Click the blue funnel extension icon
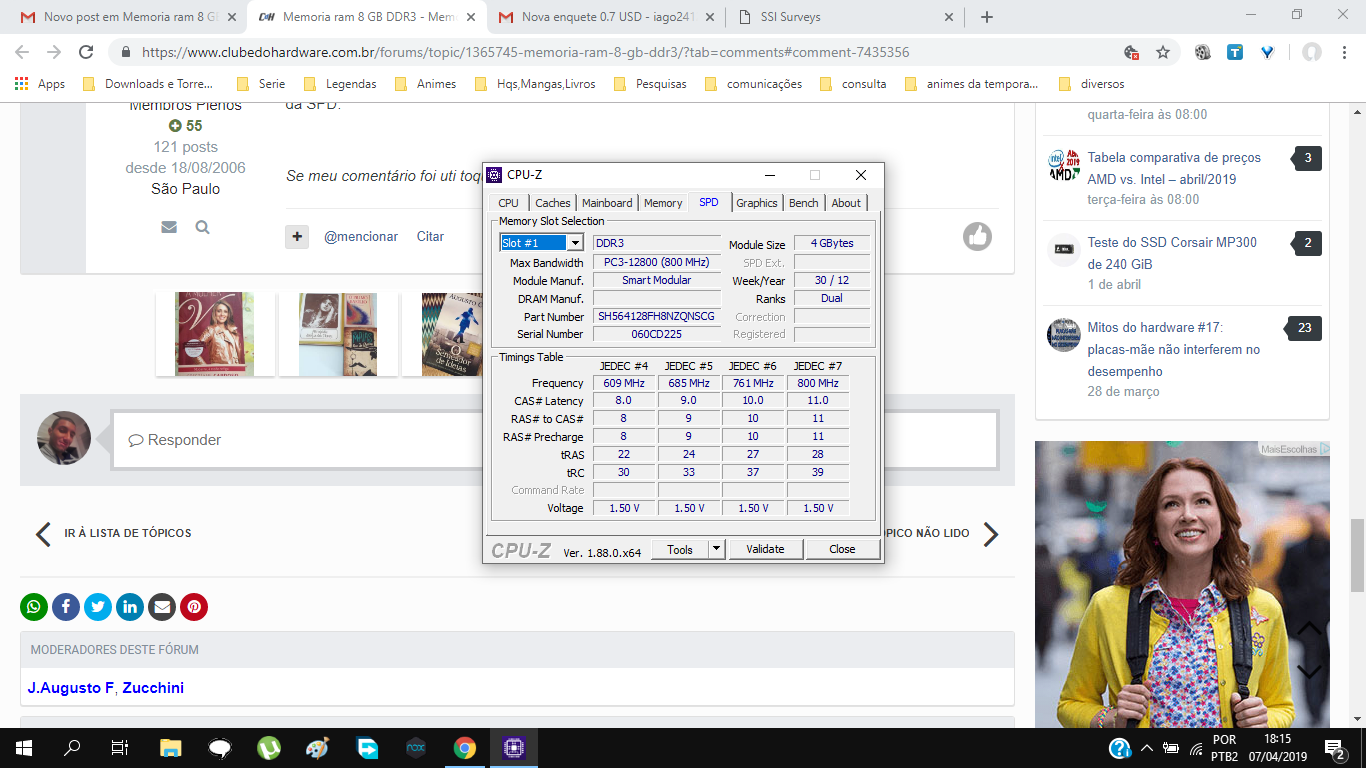 [x=1267, y=52]
